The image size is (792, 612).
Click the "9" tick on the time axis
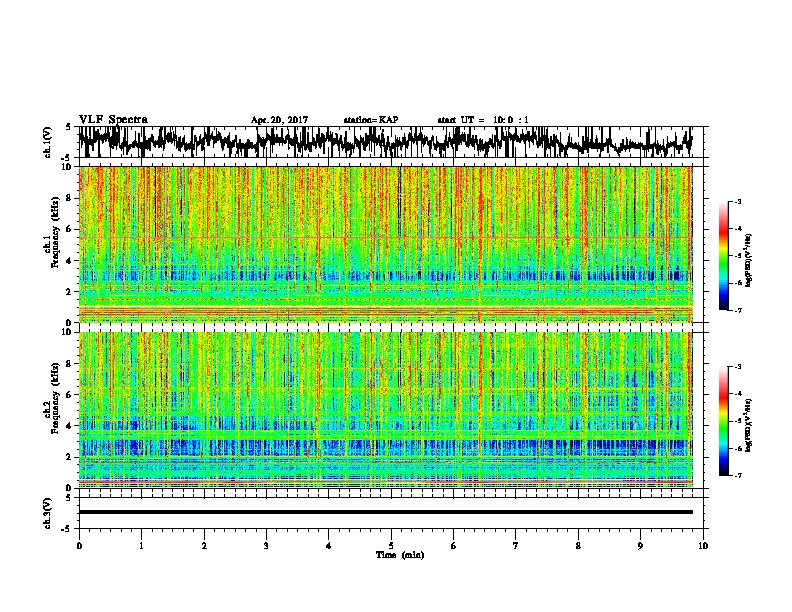pyautogui.click(x=640, y=546)
